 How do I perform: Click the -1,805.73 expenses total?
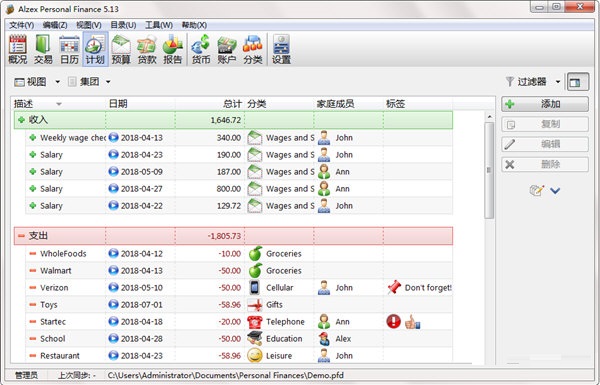point(224,236)
